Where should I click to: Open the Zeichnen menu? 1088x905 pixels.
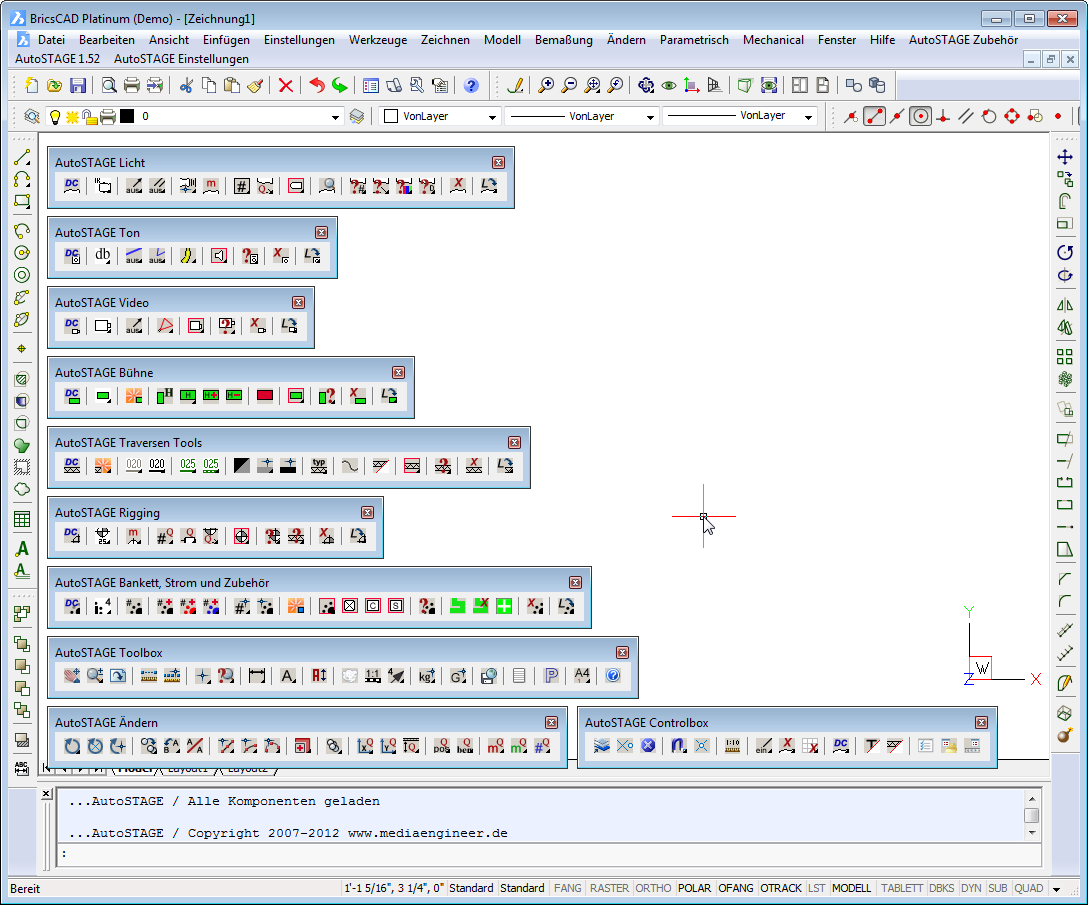[445, 40]
